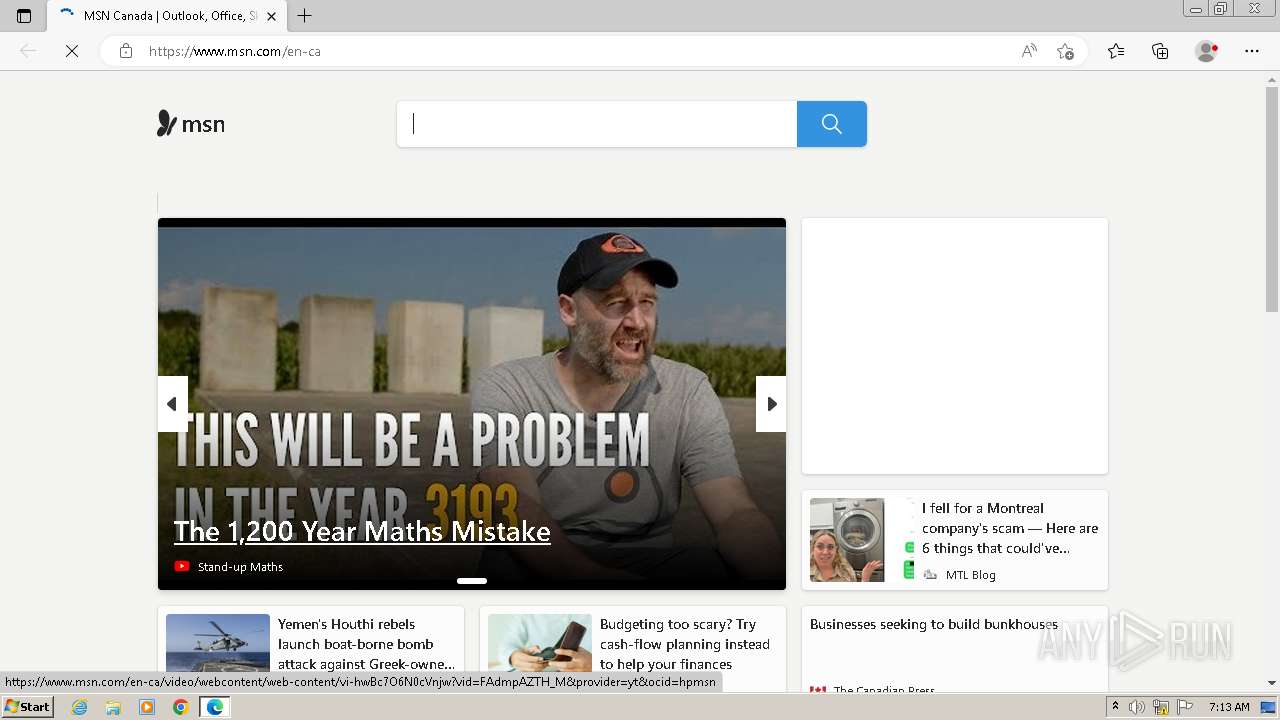Stop loading the page
The width and height of the screenshot is (1280, 720).
(72, 51)
